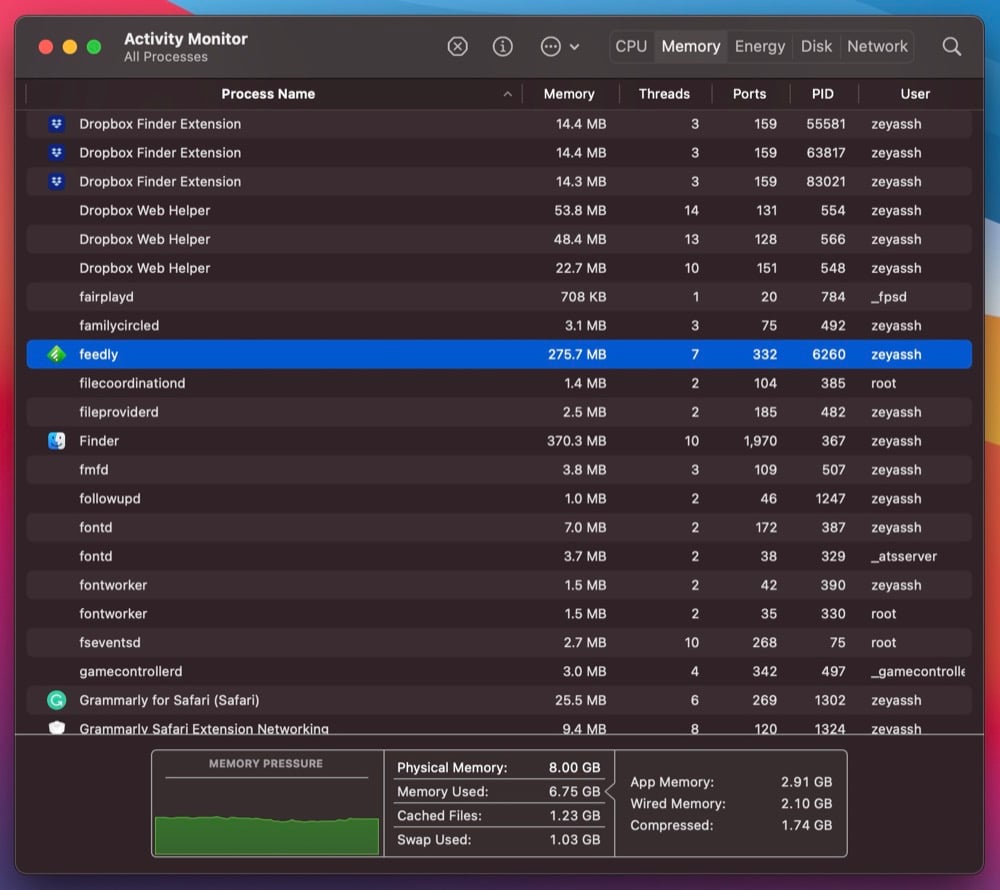This screenshot has width=1000, height=890.
Task: Click the Physical Memory 8.00 GB entry
Action: pyautogui.click(x=498, y=768)
